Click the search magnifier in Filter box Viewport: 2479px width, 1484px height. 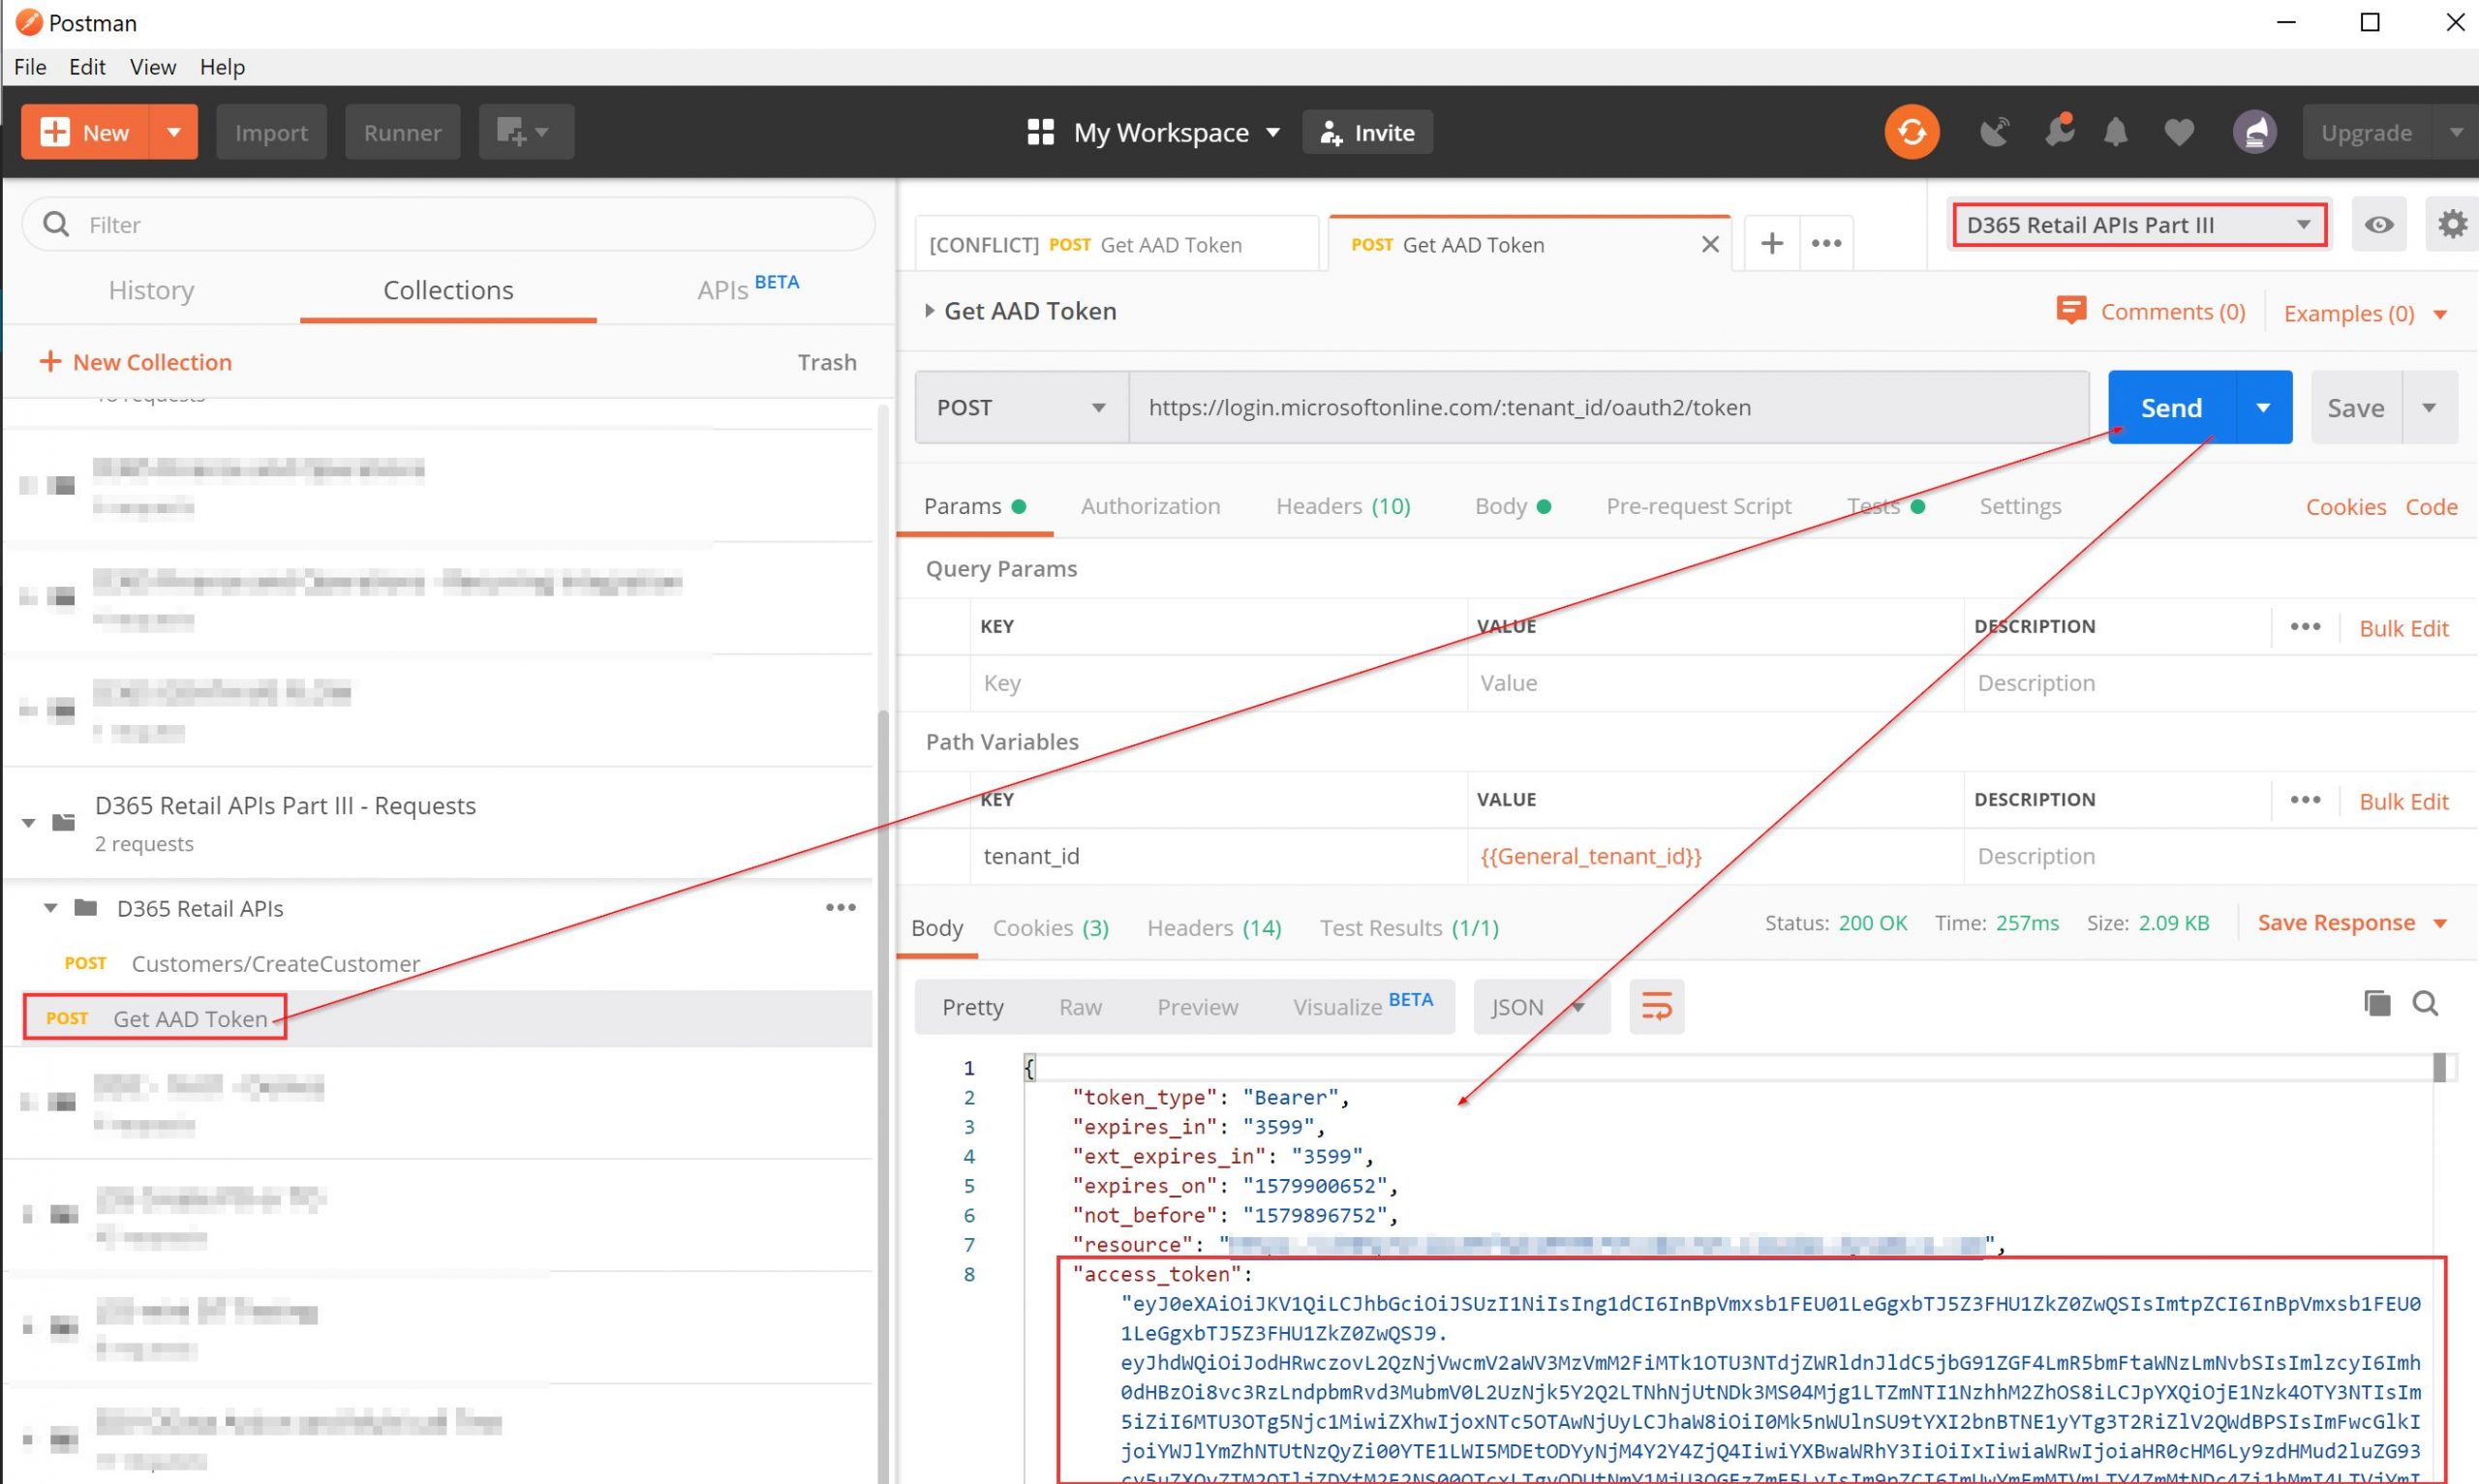56,224
